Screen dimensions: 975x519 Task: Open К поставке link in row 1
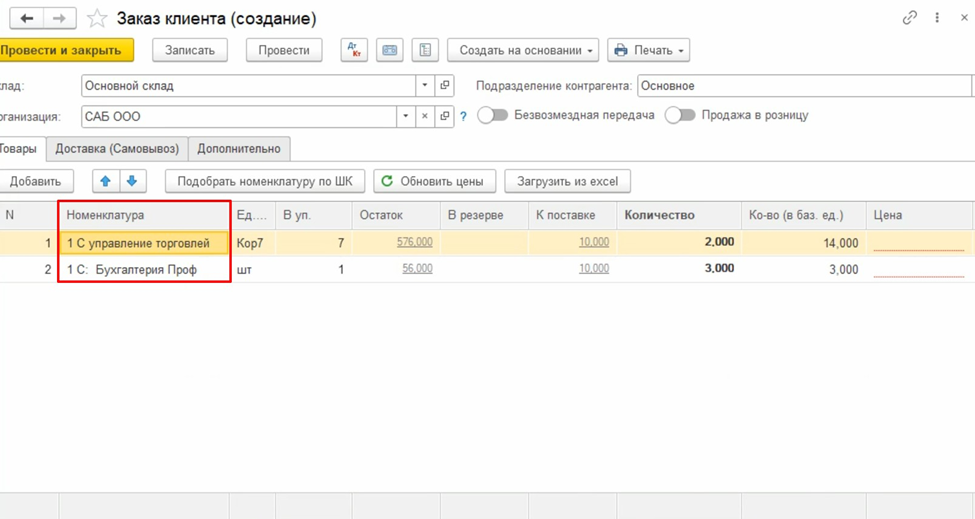(594, 242)
